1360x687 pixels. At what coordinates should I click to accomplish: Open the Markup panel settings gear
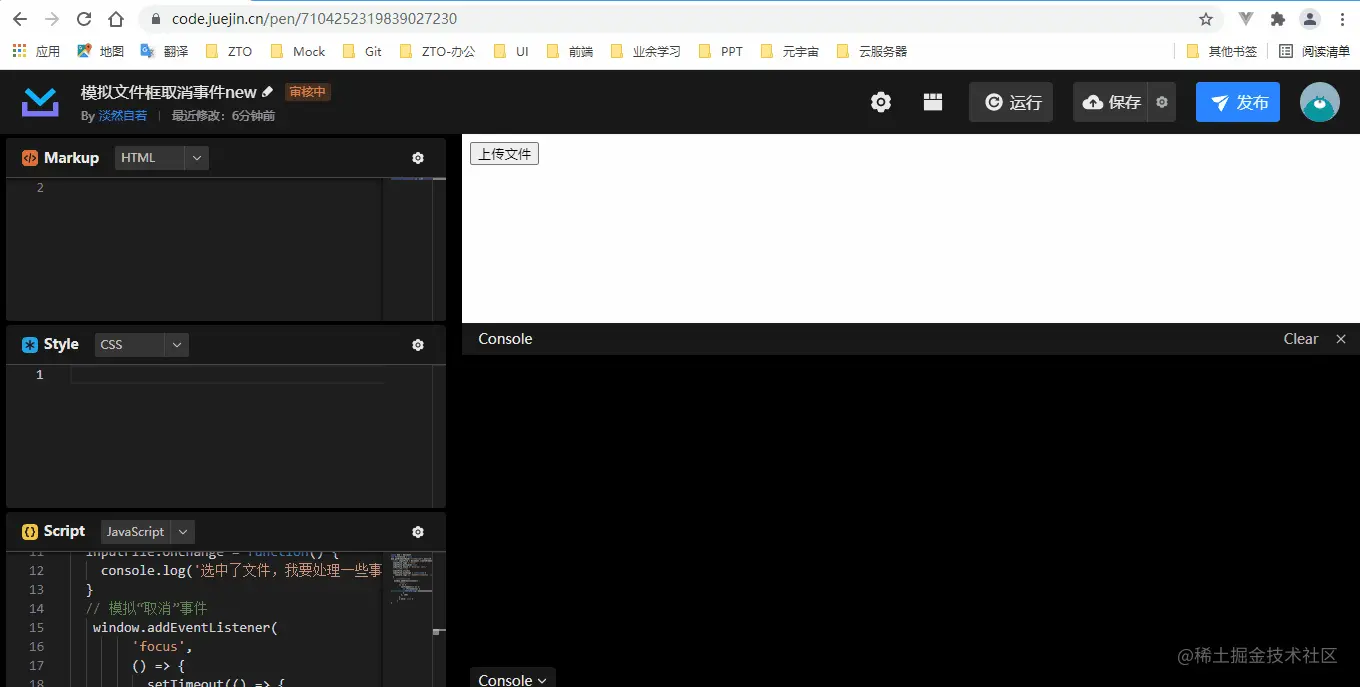point(418,157)
